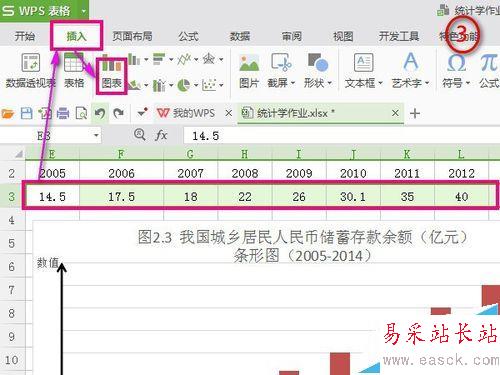500x375 pixels.
Task: Open the shapes (形状) gallery
Action: (x=317, y=71)
